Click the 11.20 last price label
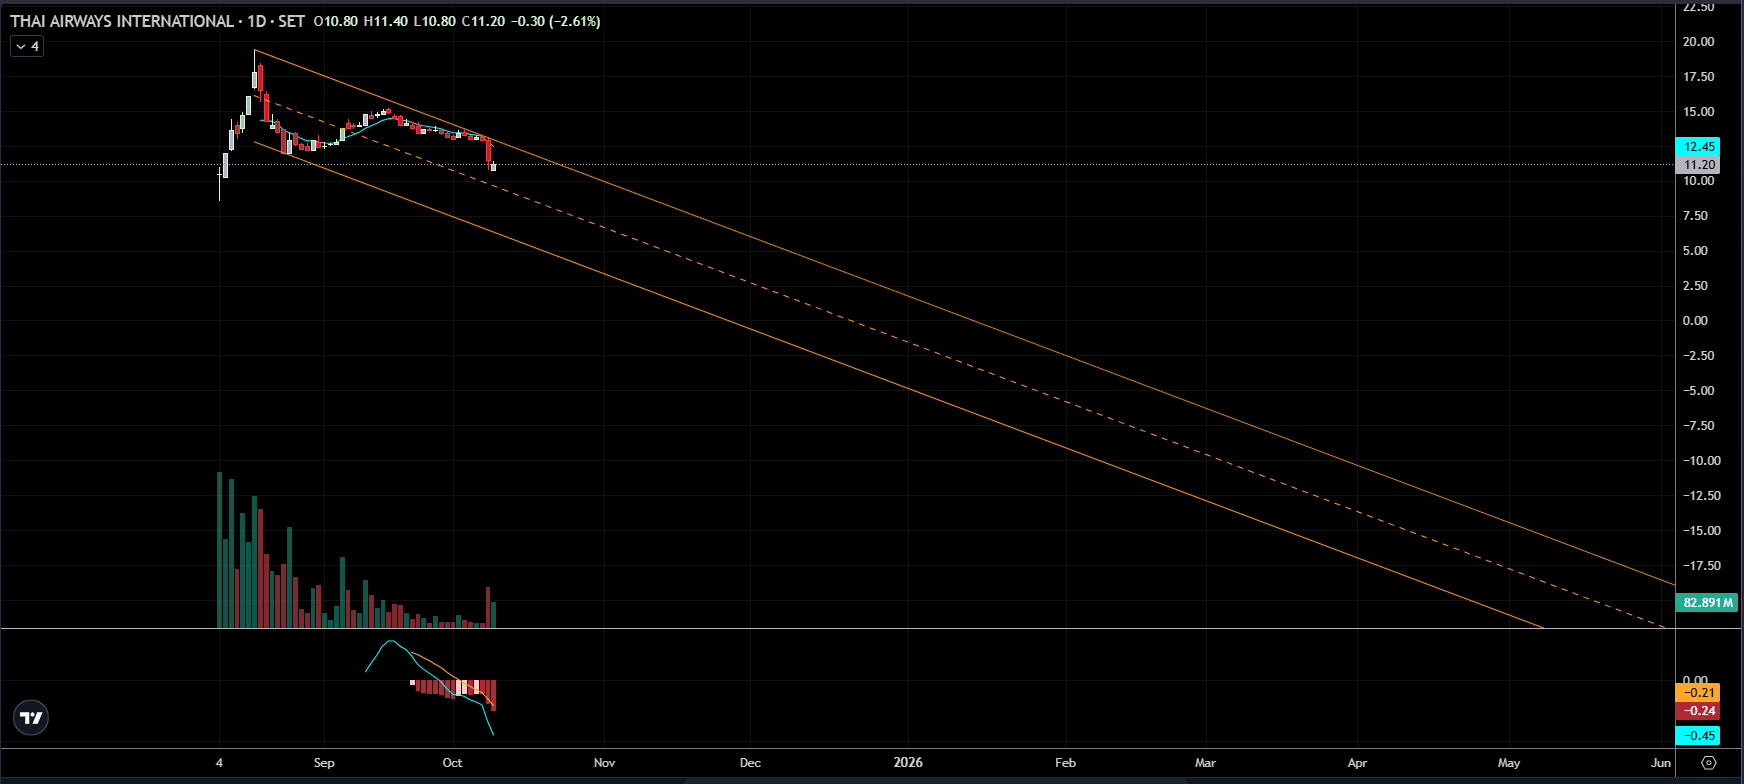 [x=1699, y=165]
